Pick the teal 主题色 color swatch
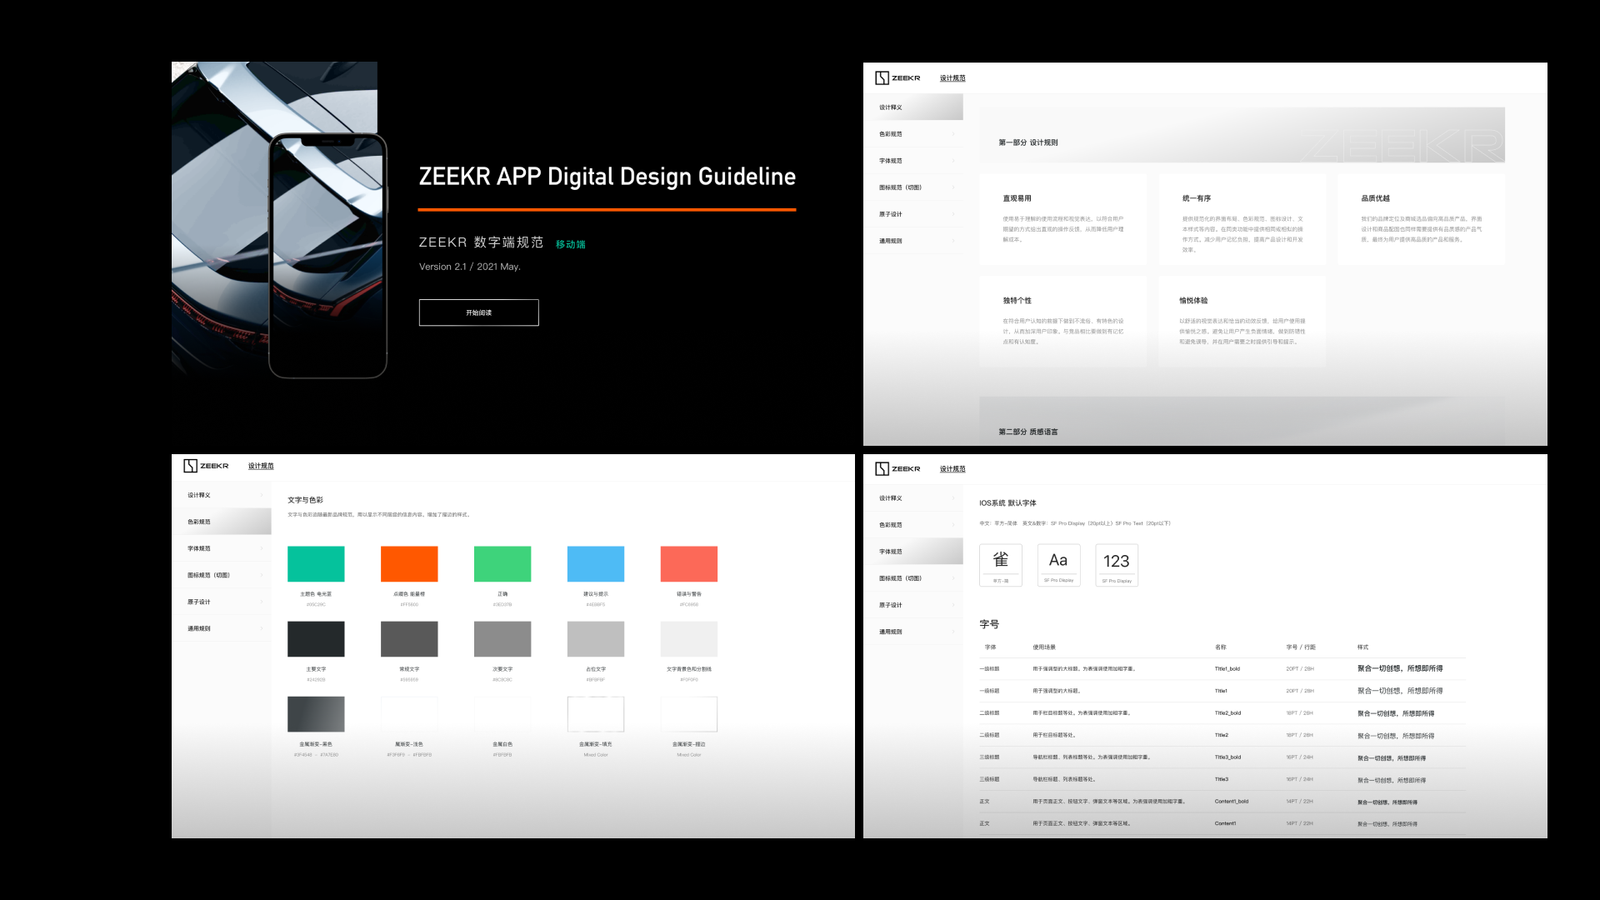The width and height of the screenshot is (1600, 900). click(316, 564)
